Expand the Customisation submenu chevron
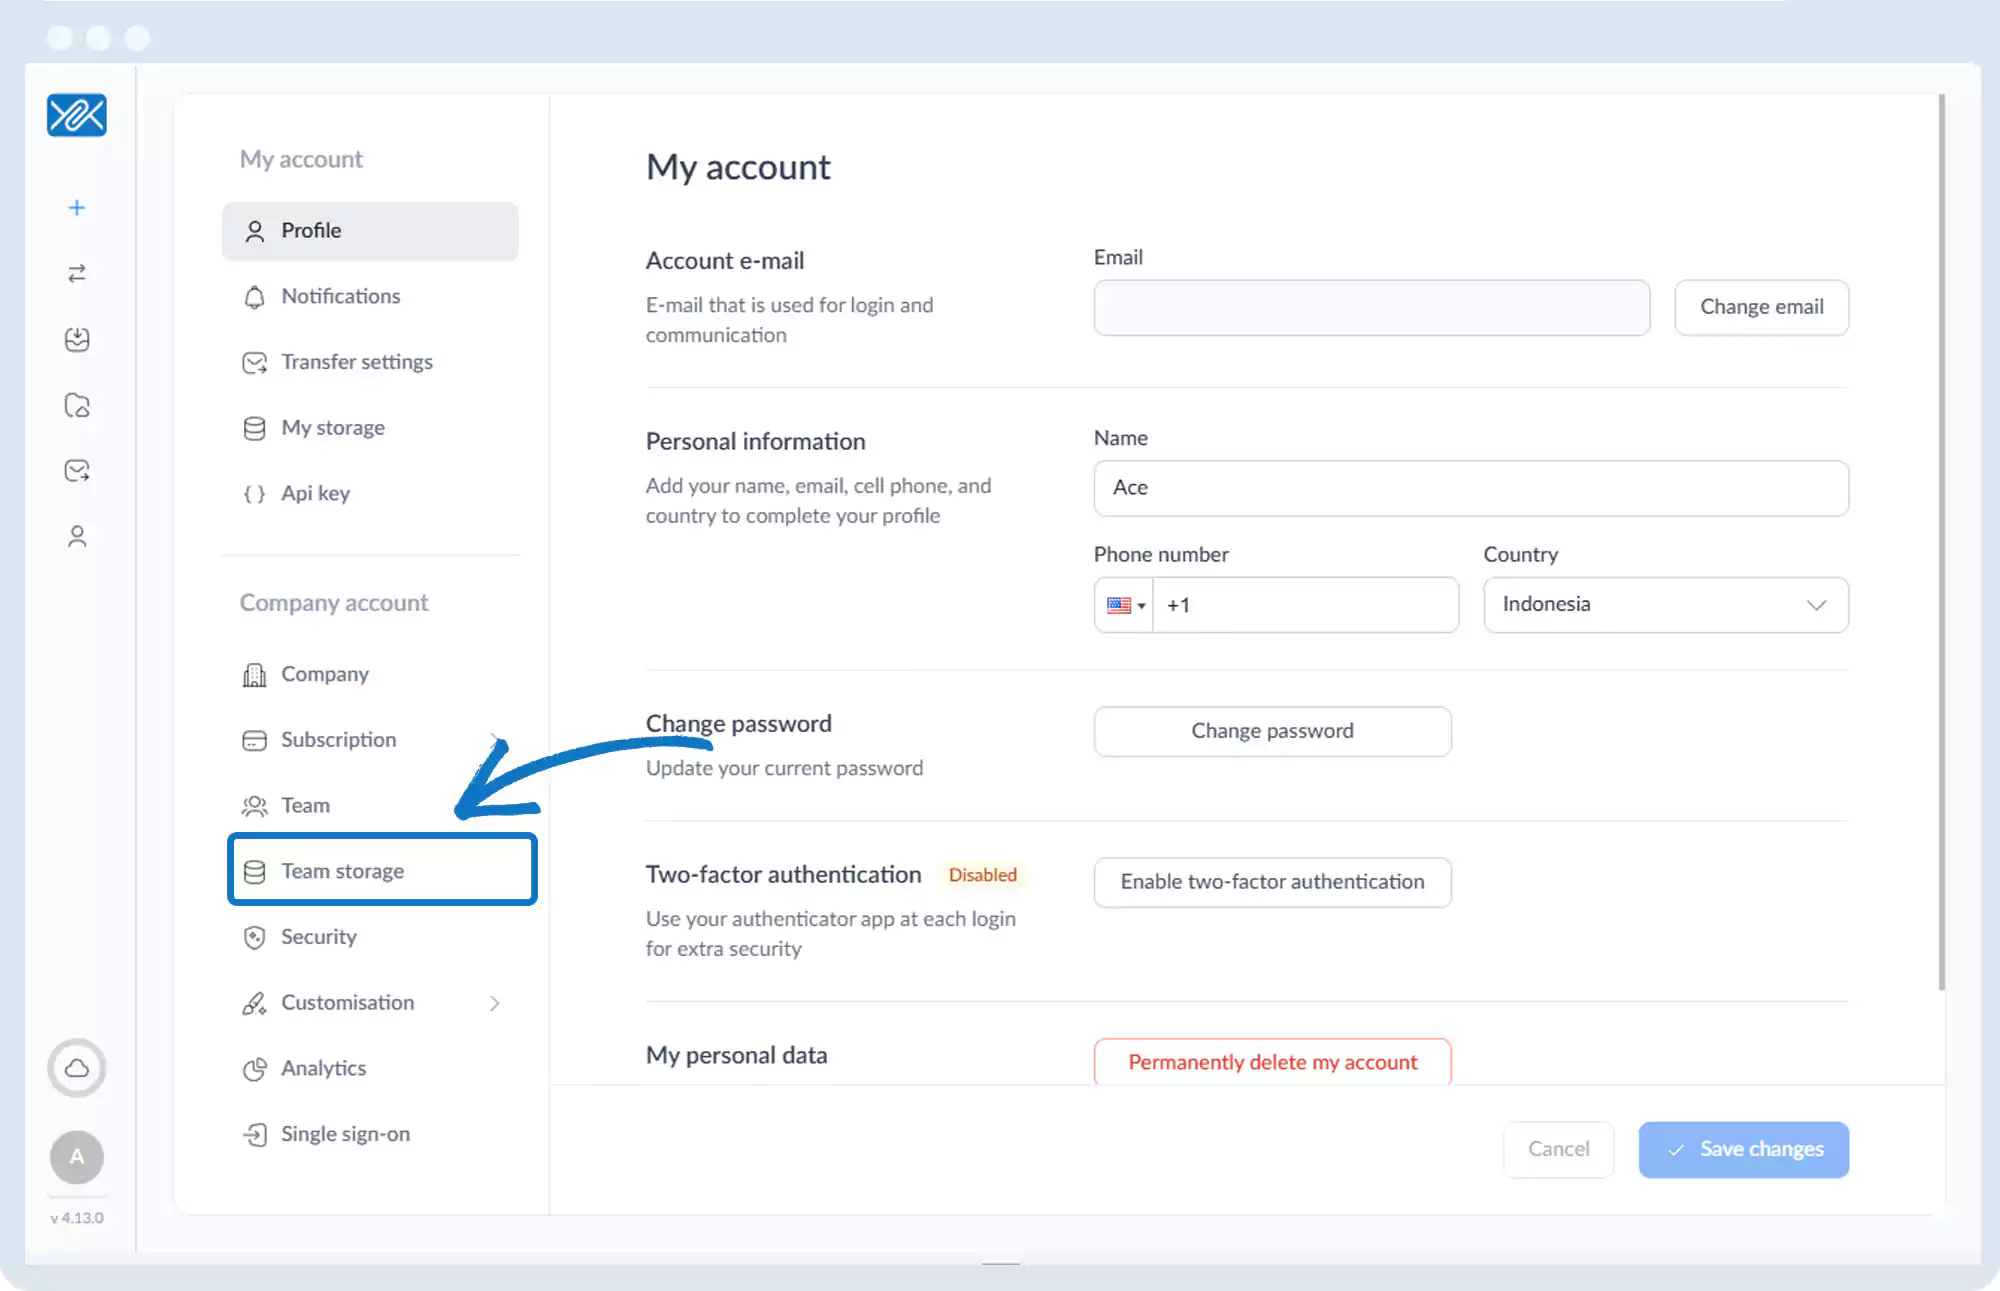 click(495, 1003)
